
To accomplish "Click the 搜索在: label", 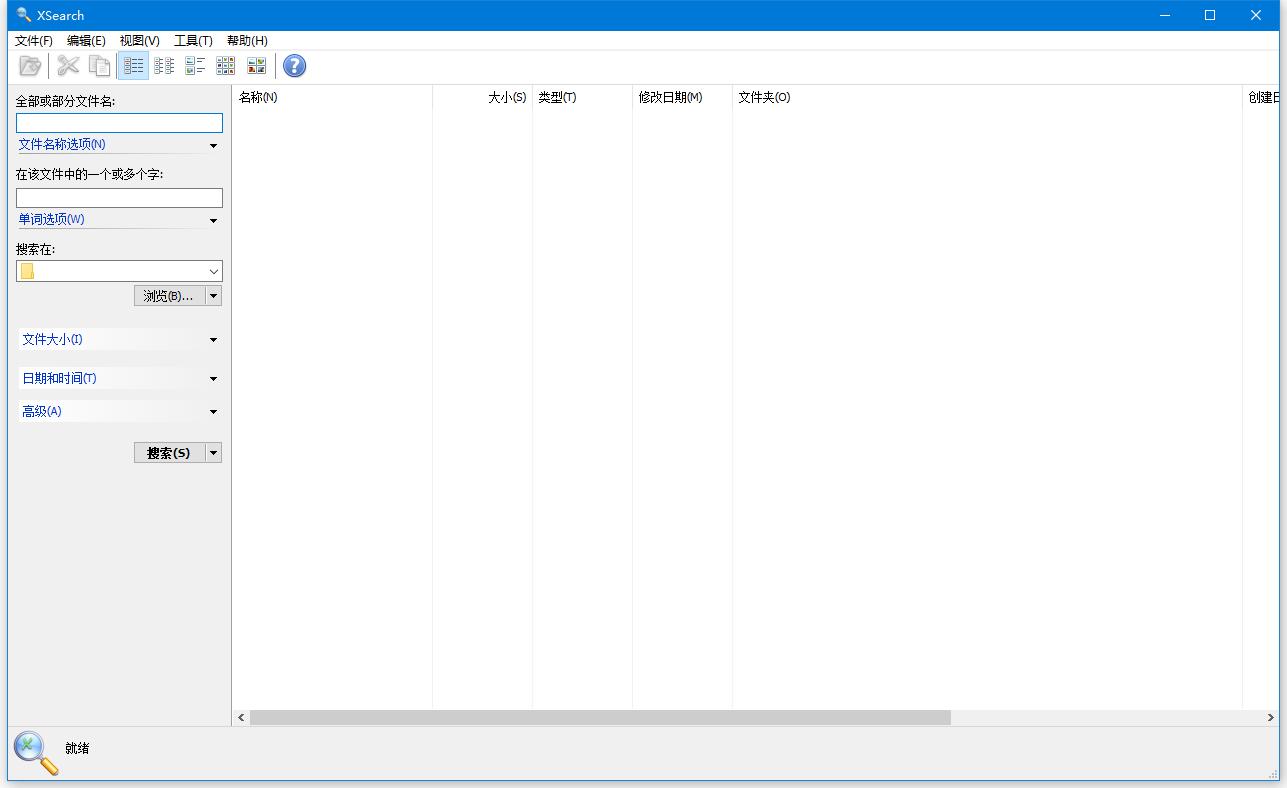I will pyautogui.click(x=35, y=250).
